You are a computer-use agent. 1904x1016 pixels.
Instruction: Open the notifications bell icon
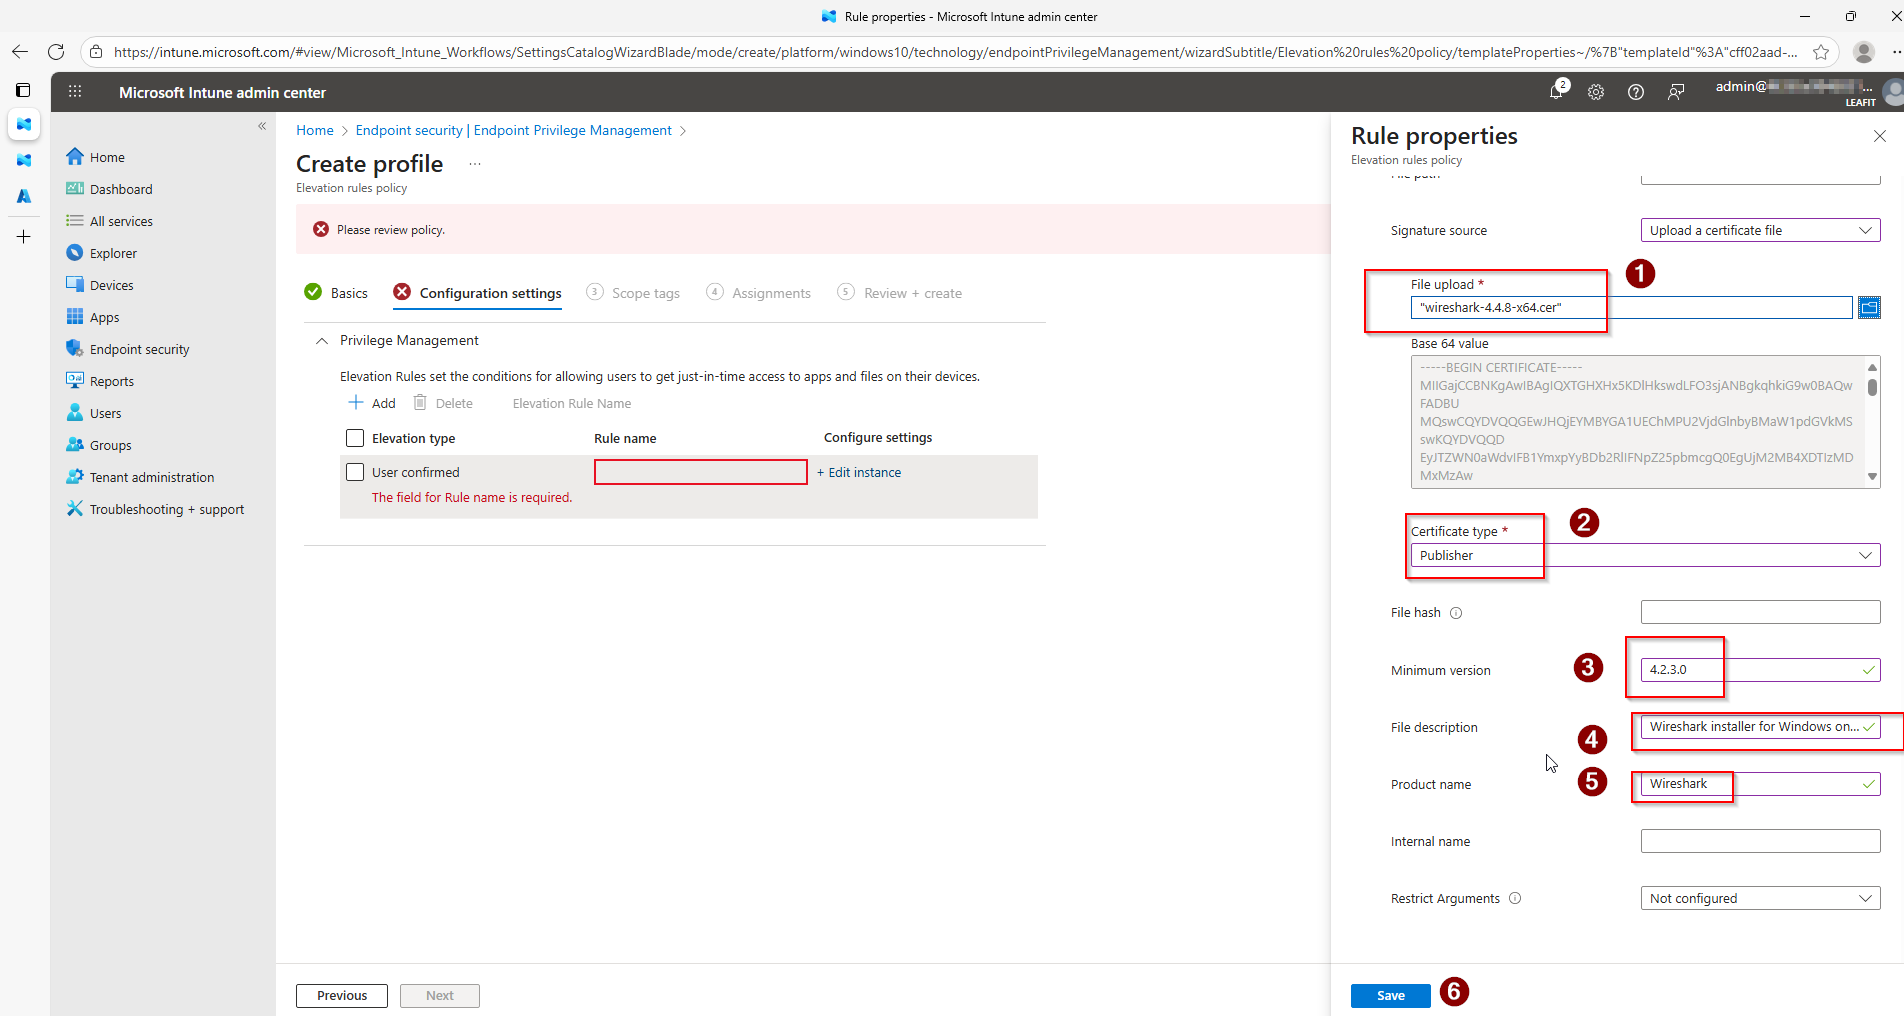[x=1556, y=92]
